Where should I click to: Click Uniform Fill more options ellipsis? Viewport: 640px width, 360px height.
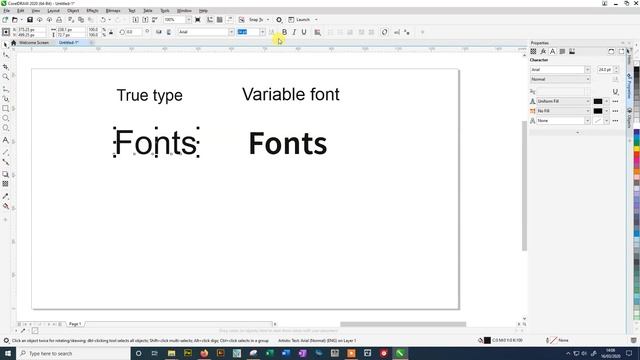tap(615, 101)
